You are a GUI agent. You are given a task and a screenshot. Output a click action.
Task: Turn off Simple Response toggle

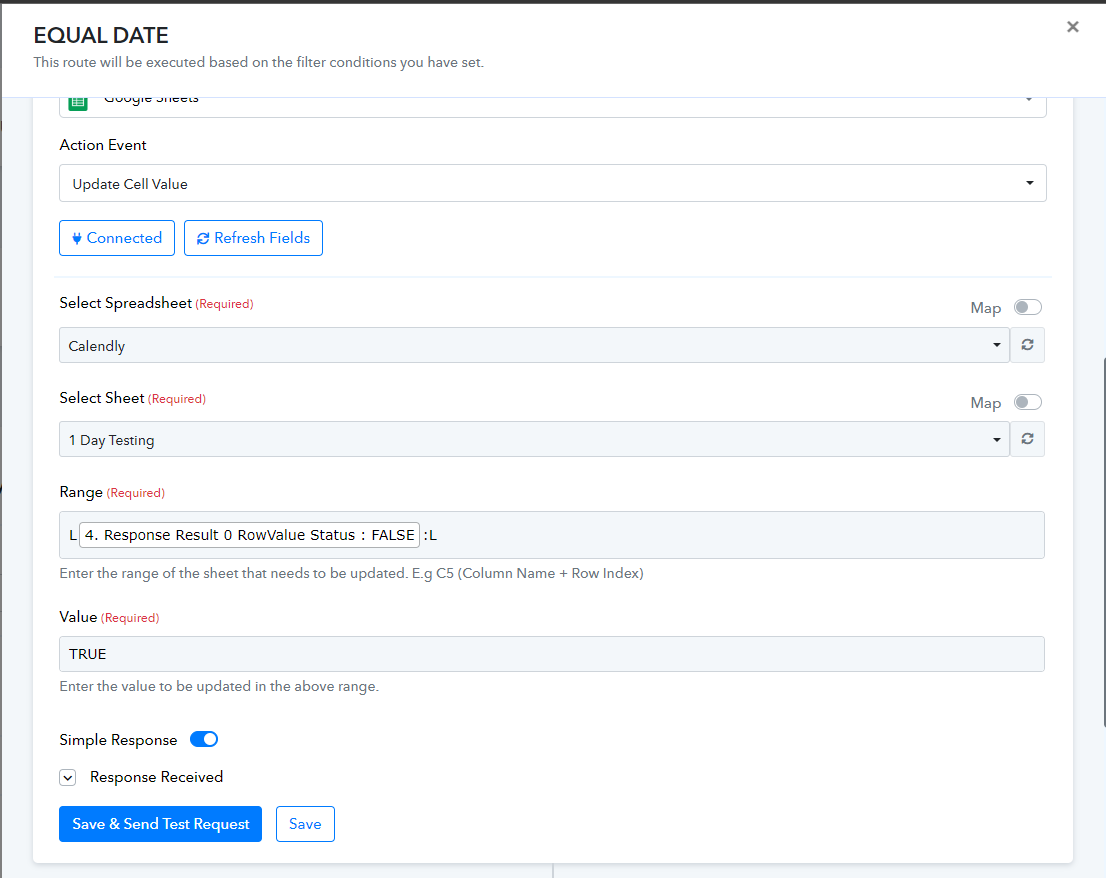pyautogui.click(x=204, y=740)
